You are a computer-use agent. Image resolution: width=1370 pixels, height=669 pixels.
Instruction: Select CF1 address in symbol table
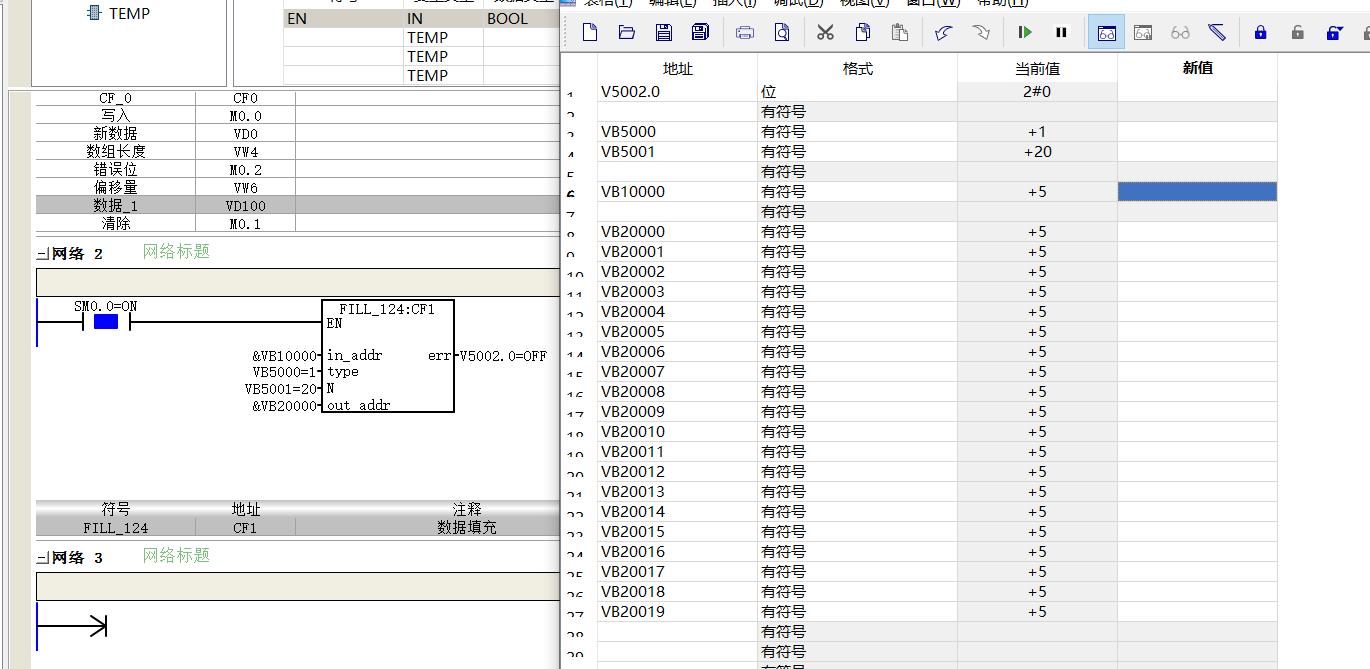pyautogui.click(x=245, y=527)
